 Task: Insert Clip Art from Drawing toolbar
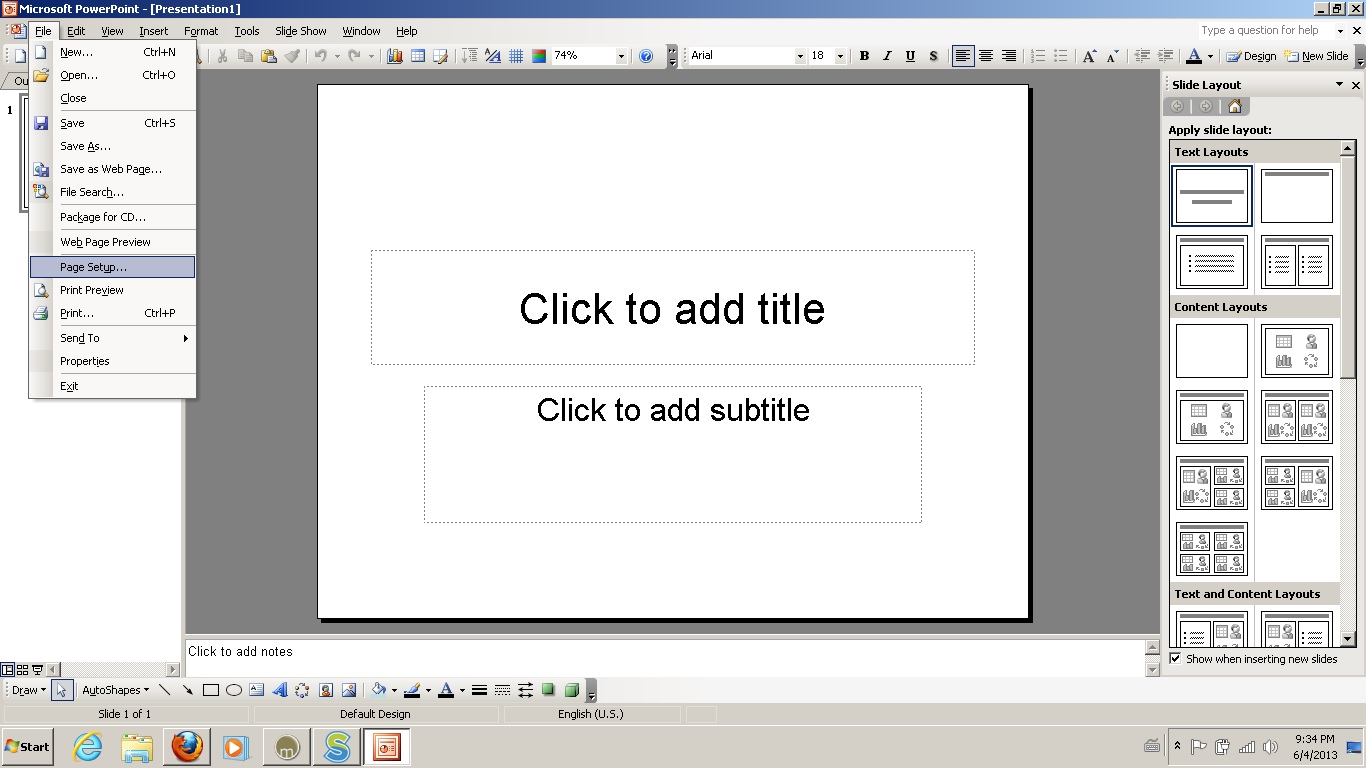point(325,690)
